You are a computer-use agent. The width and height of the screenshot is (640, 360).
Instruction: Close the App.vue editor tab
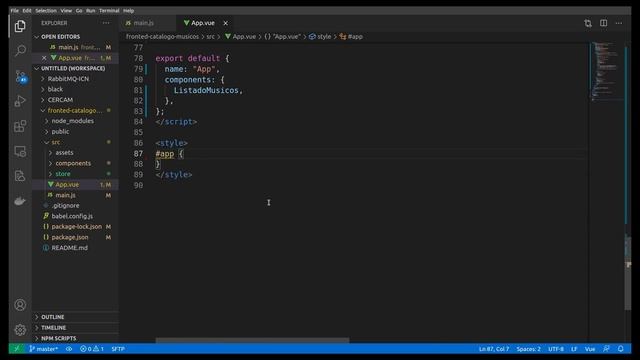[x=225, y=23]
